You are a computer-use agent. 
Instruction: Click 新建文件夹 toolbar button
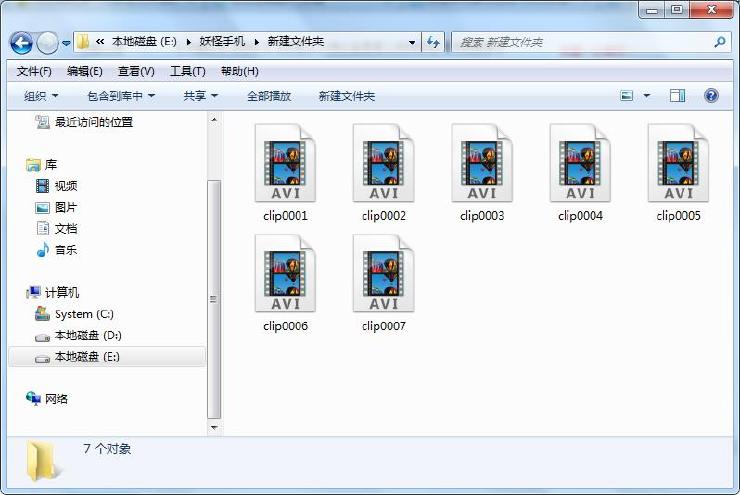tap(347, 96)
